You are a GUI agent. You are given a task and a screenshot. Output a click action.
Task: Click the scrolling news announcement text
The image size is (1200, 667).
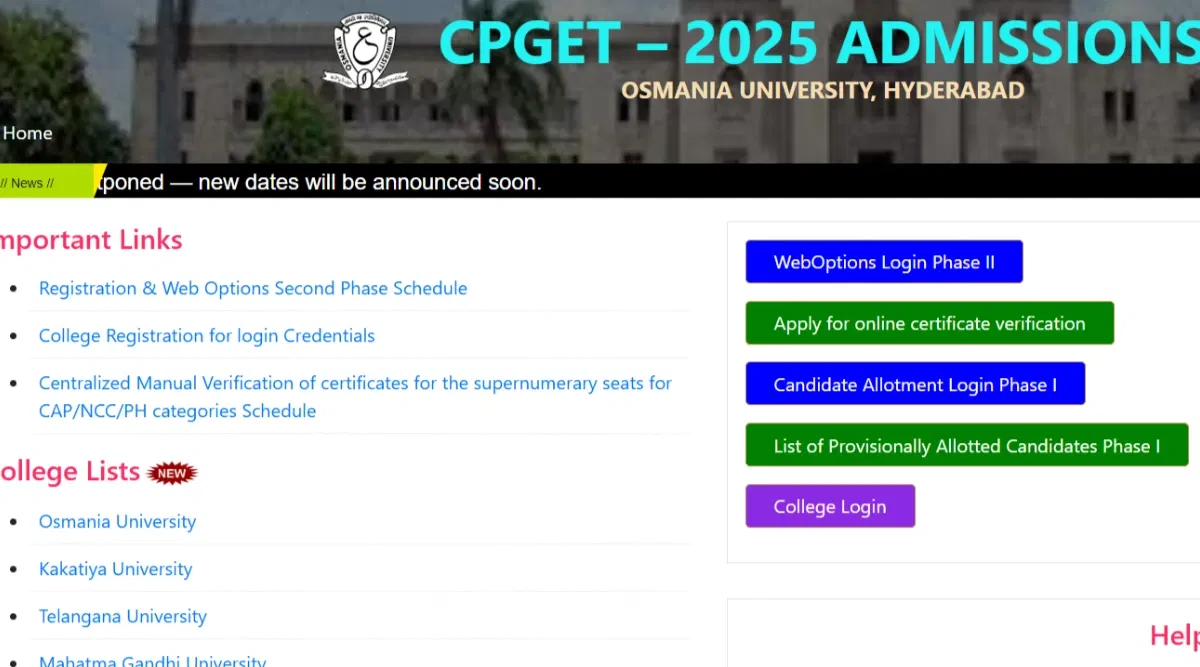point(320,182)
